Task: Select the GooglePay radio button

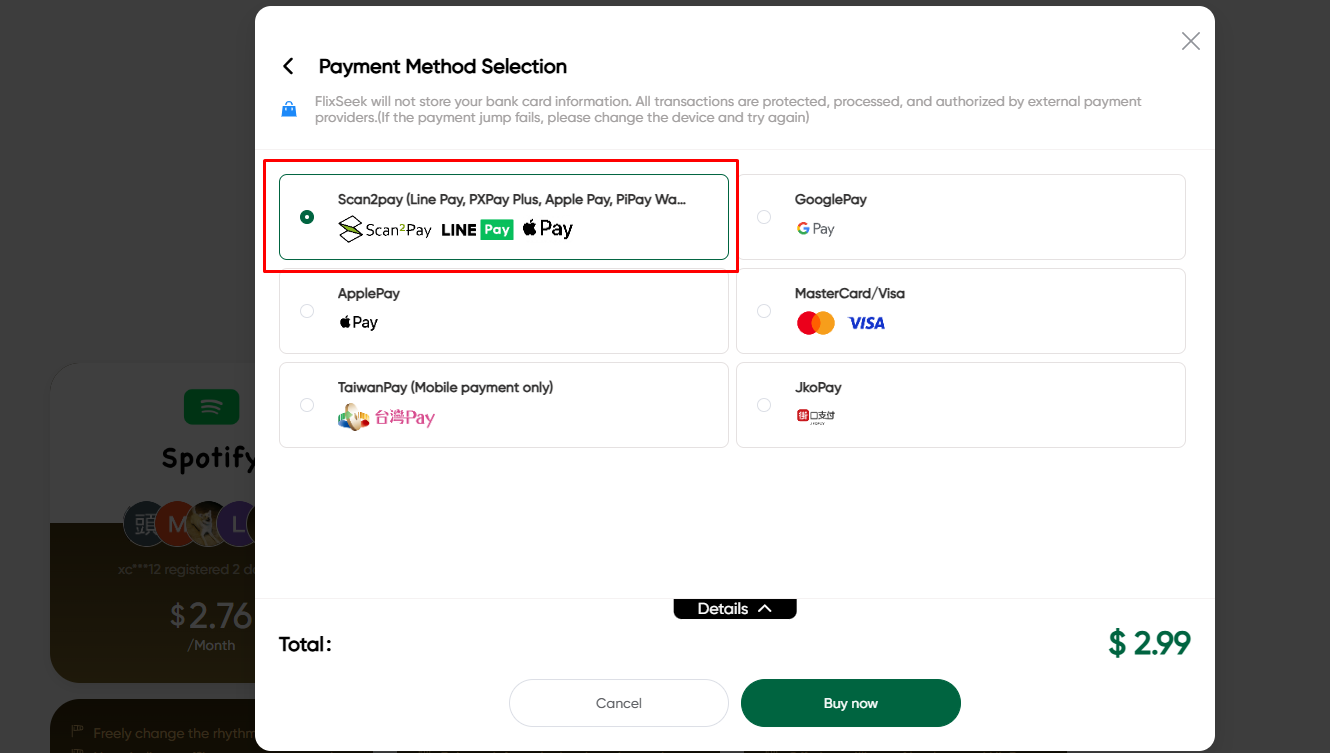Action: (764, 216)
